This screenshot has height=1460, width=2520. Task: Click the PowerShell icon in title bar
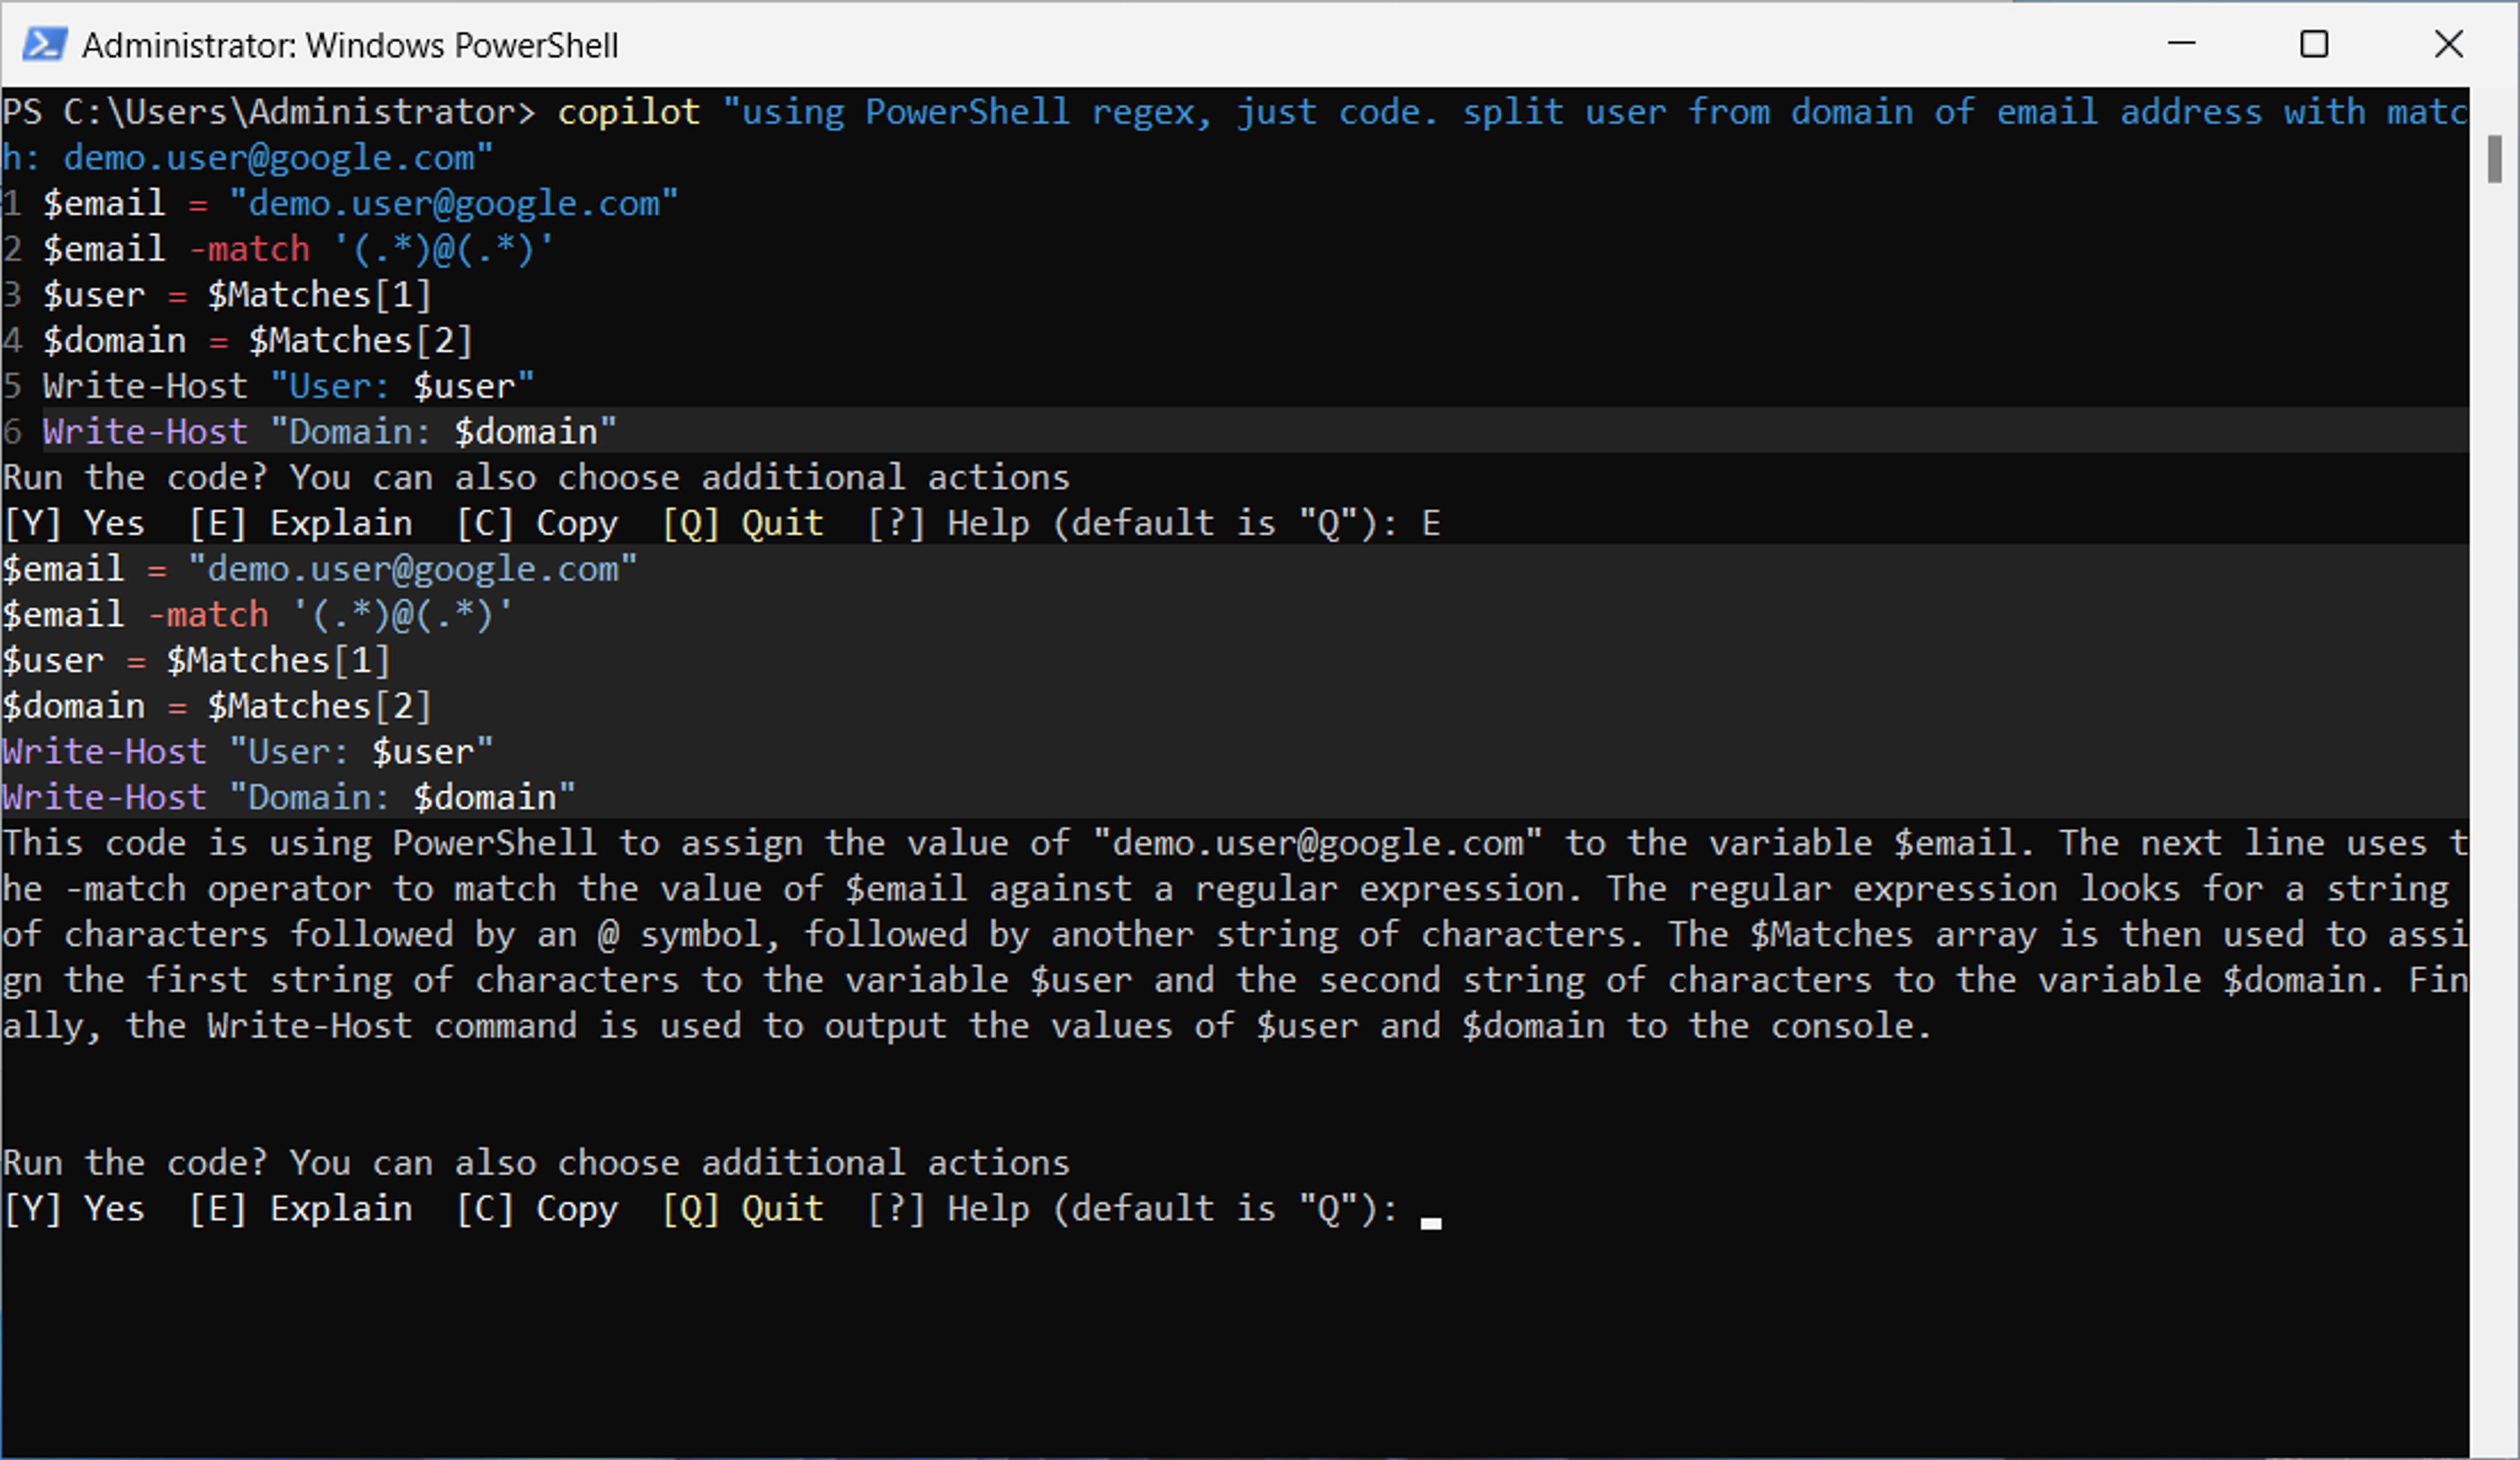click(44, 44)
